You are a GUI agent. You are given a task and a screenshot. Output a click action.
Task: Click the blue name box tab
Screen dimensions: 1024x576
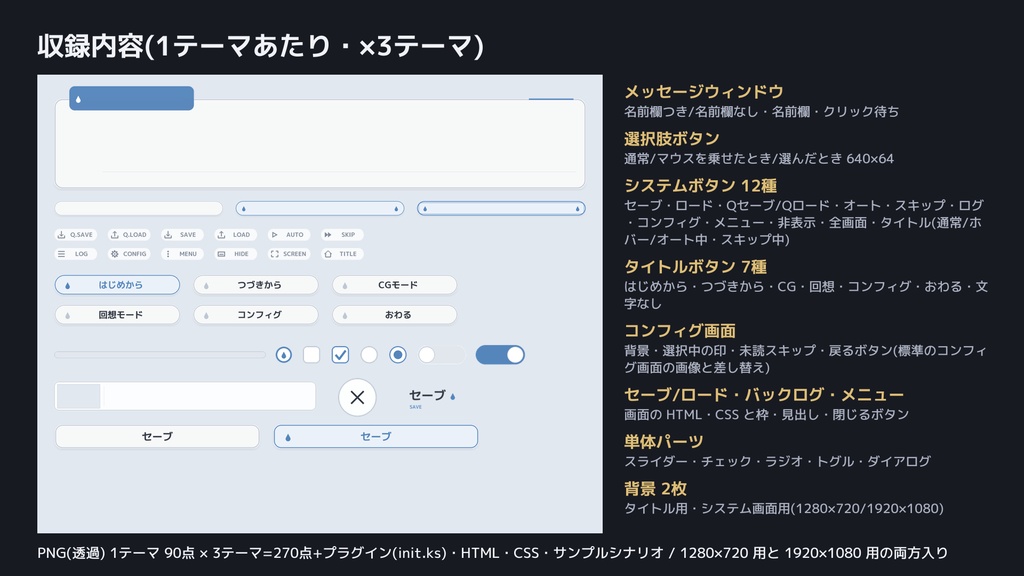131,99
